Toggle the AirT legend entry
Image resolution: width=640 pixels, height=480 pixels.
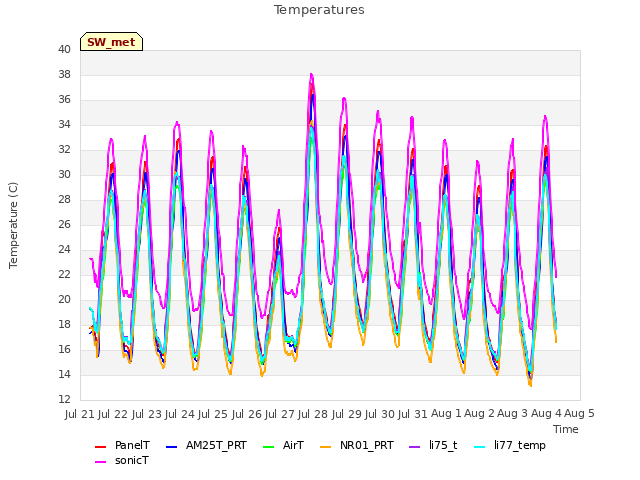284,445
